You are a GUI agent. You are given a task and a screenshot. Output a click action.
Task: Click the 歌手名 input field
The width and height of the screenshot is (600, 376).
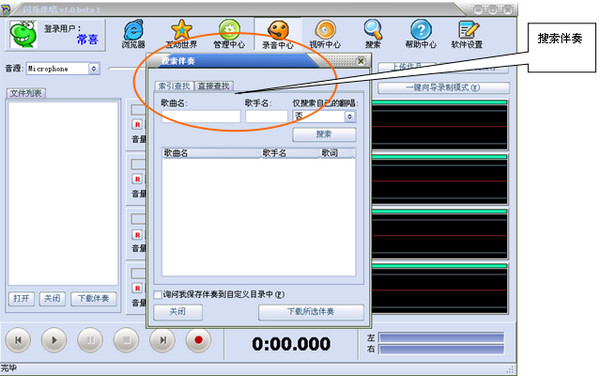266,116
